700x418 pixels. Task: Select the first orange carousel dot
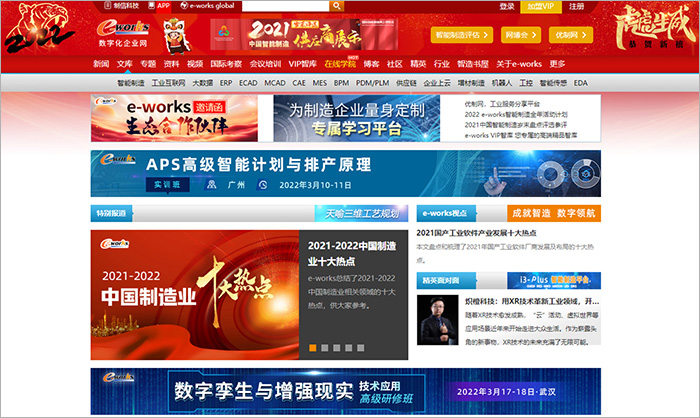coord(313,348)
